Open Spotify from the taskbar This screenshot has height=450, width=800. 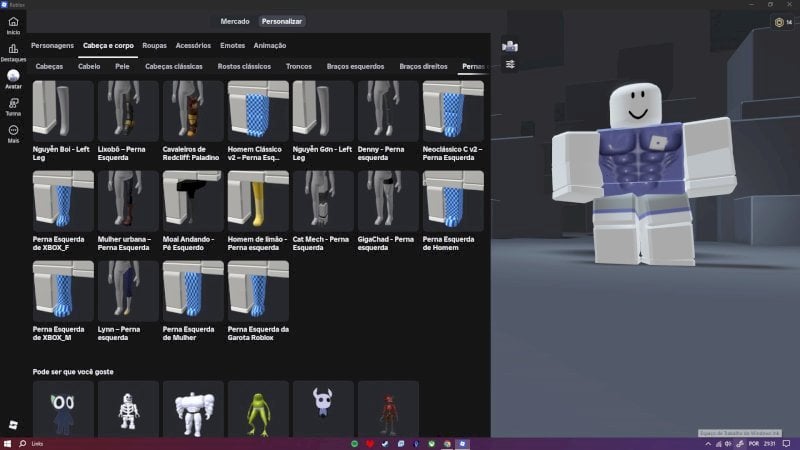tap(355, 444)
